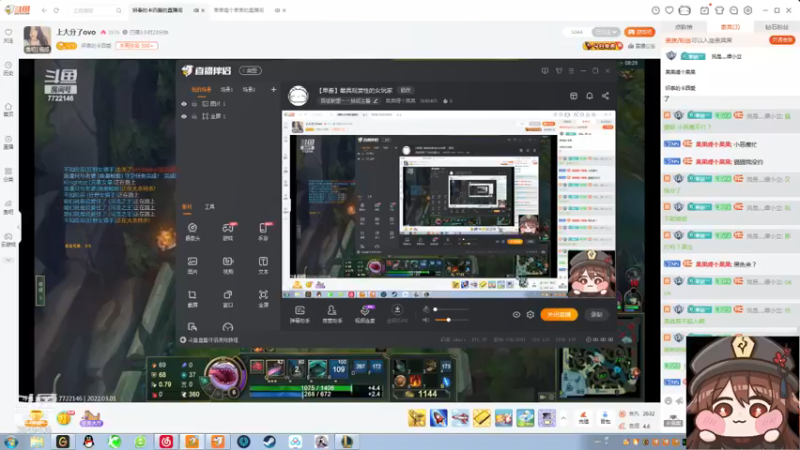800x450 pixels.
Task: Click the download icon below the stream preview
Action: pos(397,310)
